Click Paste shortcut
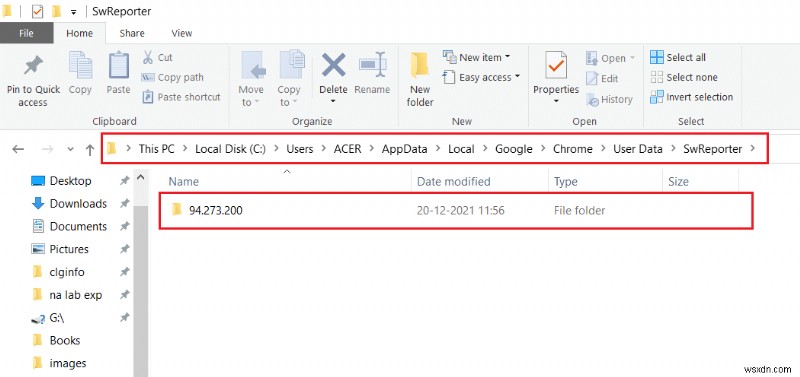 coord(181,97)
